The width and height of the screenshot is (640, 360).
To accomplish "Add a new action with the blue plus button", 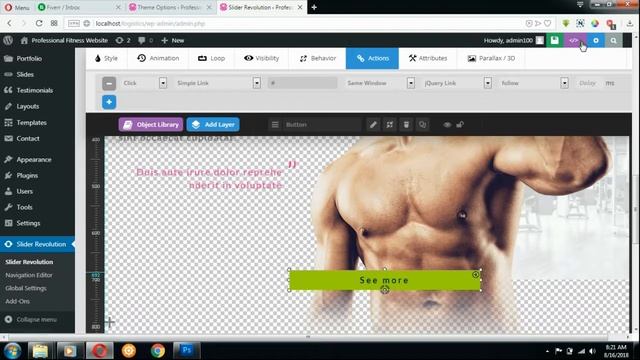I will pos(109,102).
